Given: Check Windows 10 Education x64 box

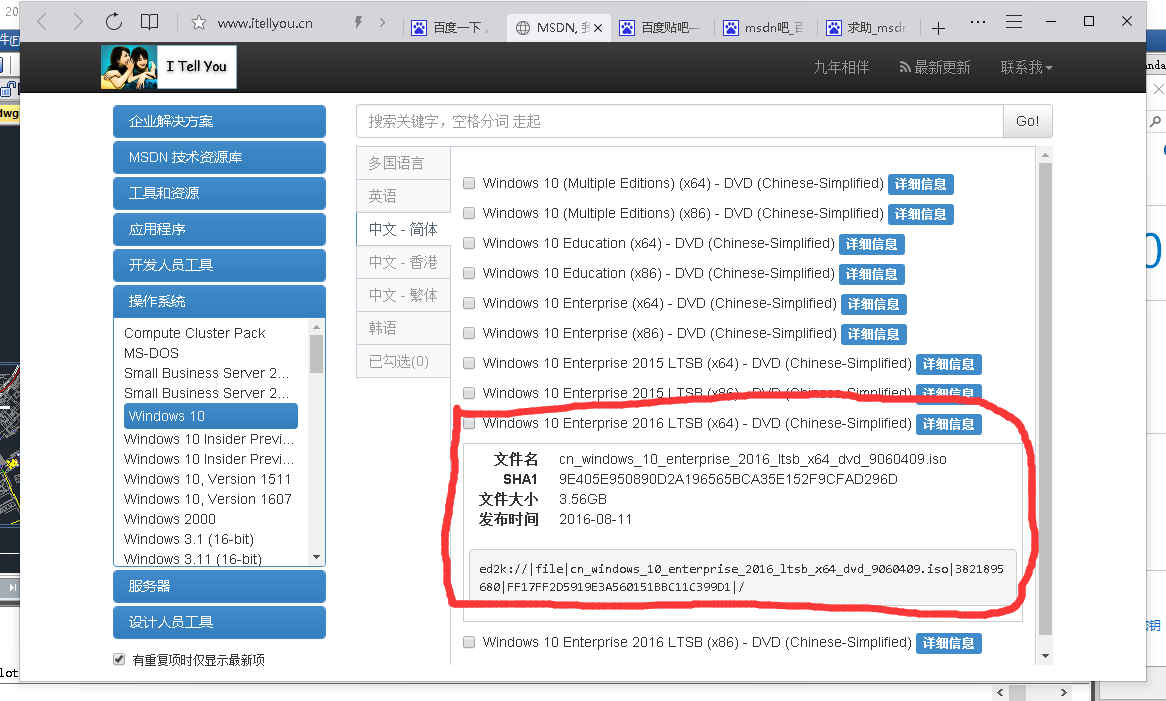Looking at the screenshot, I should (x=469, y=243).
